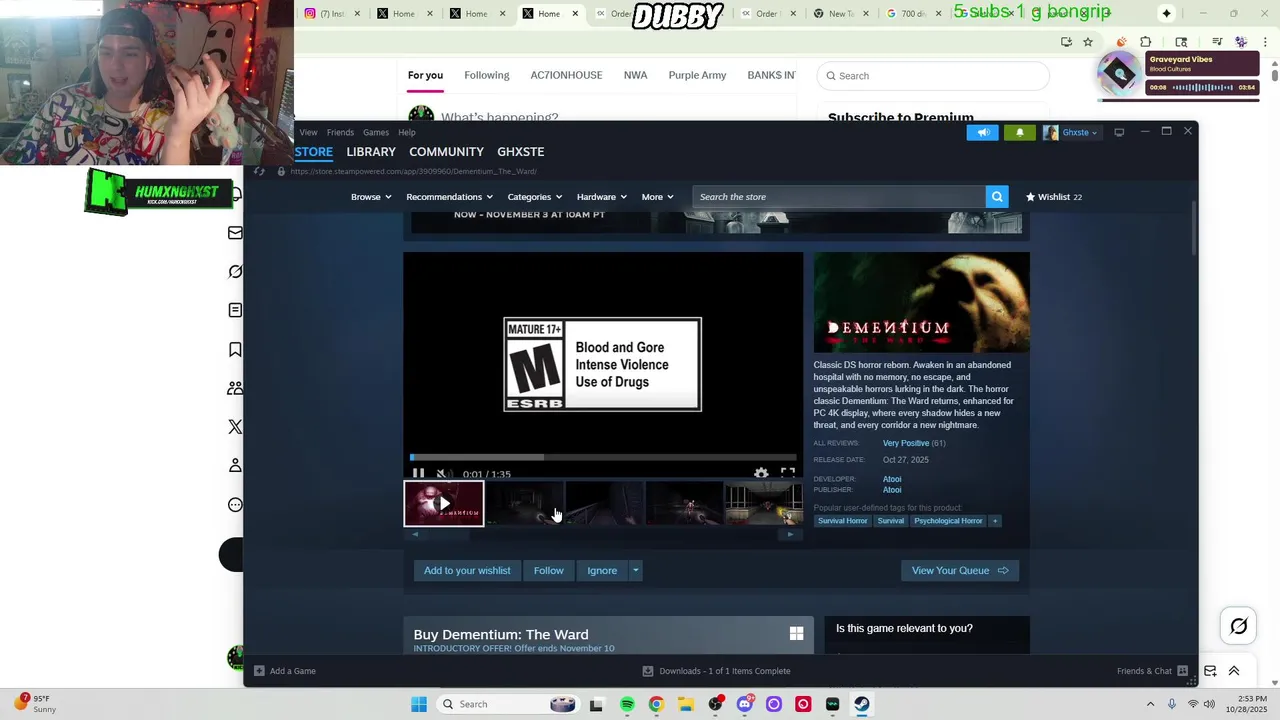Ignore this game
This screenshot has height=720, width=1280.
coord(602,570)
